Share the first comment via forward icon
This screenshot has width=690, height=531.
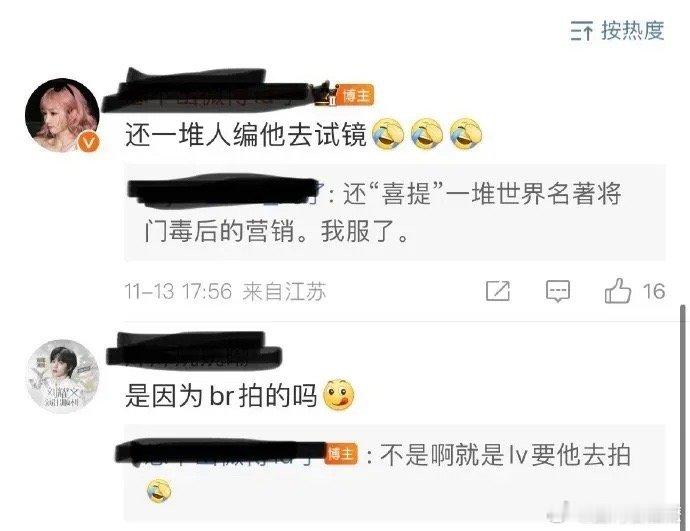tap(498, 291)
